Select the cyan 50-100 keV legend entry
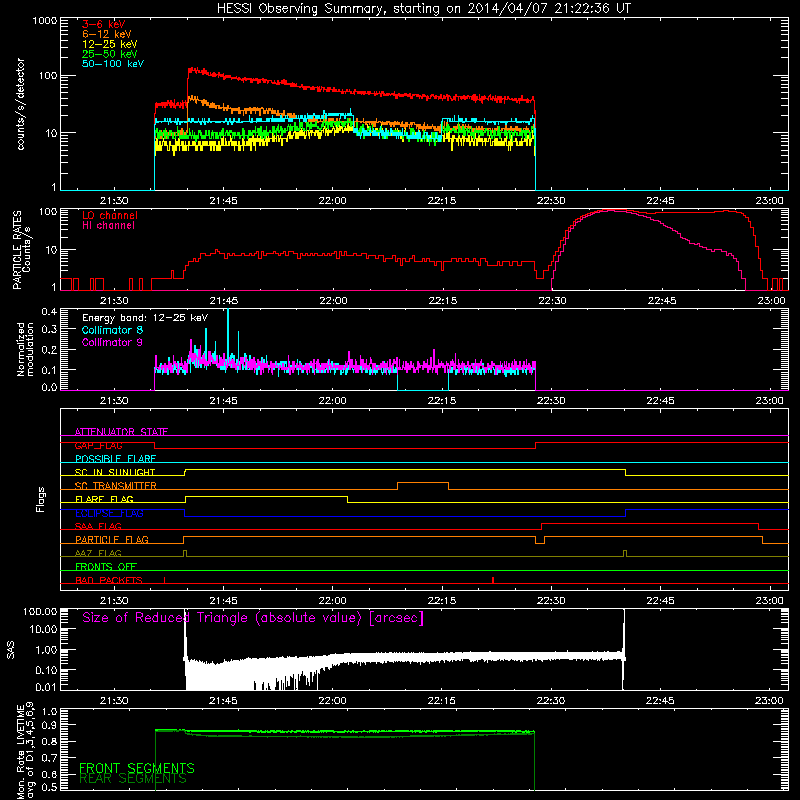The image size is (800, 800). [x=113, y=64]
